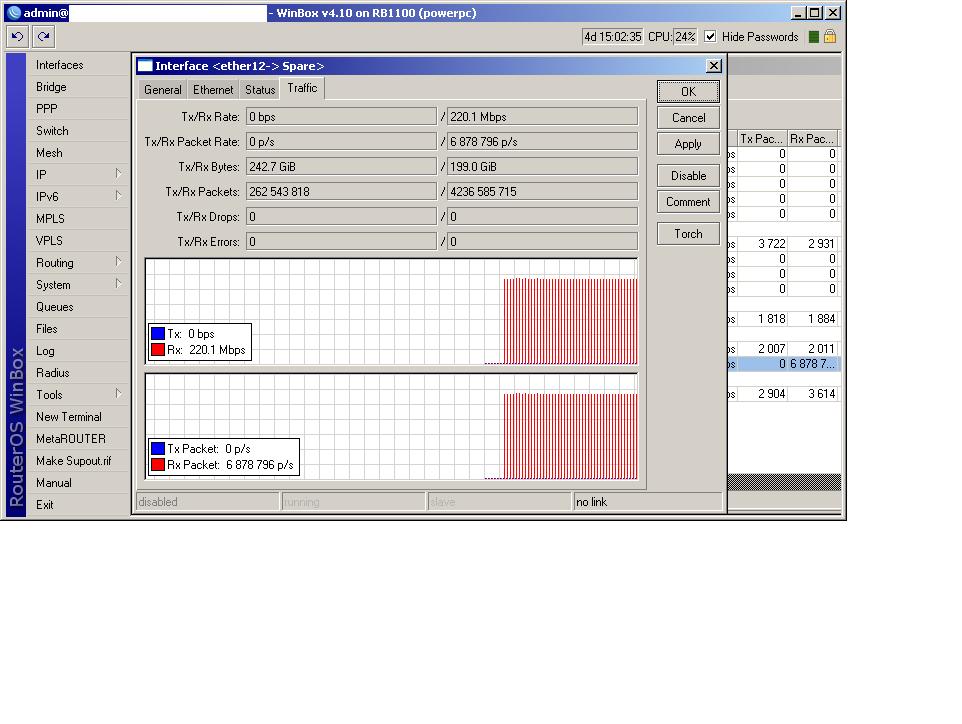Click the blue Tx Packet swatch
Viewport: 962px width, 724px height.
point(158,449)
